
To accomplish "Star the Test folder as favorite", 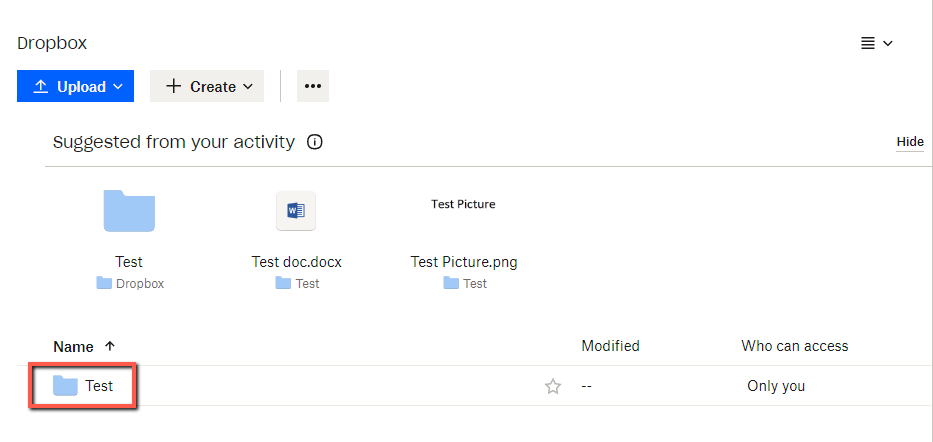I will point(553,387).
